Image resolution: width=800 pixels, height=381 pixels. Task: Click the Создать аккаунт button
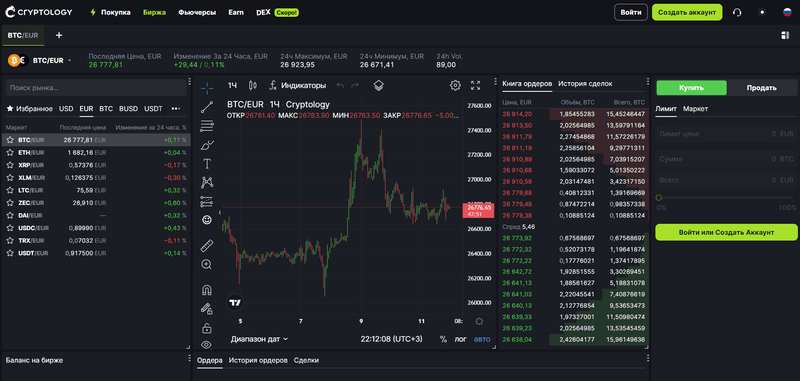pyautogui.click(x=687, y=12)
